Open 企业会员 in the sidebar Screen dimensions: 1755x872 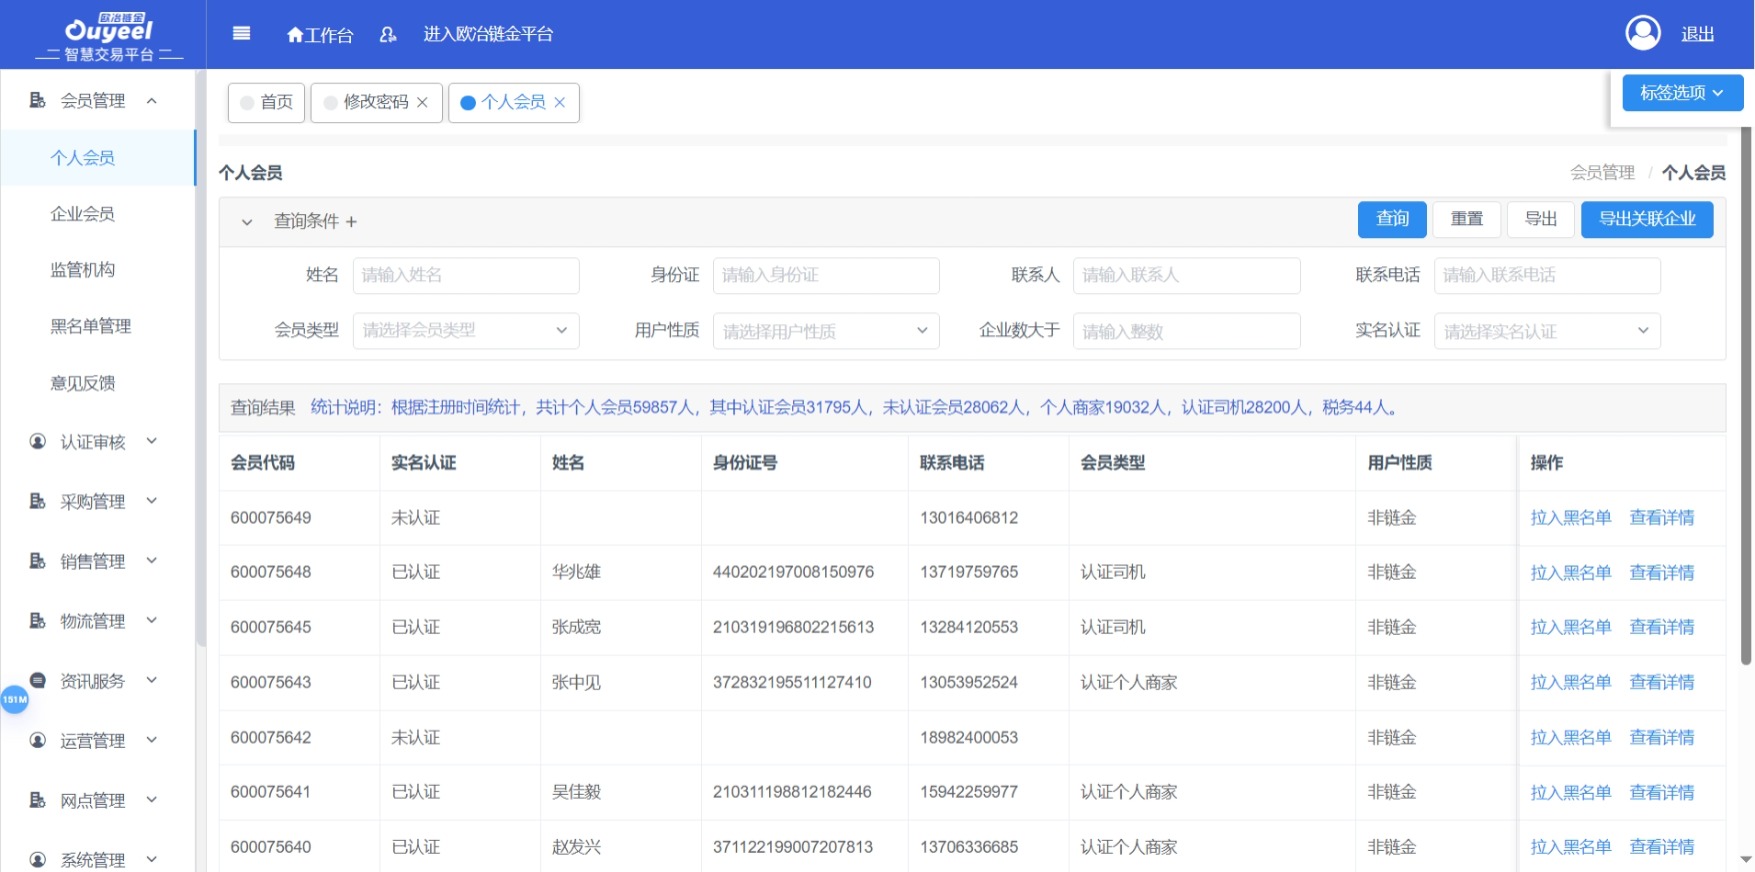click(x=83, y=214)
